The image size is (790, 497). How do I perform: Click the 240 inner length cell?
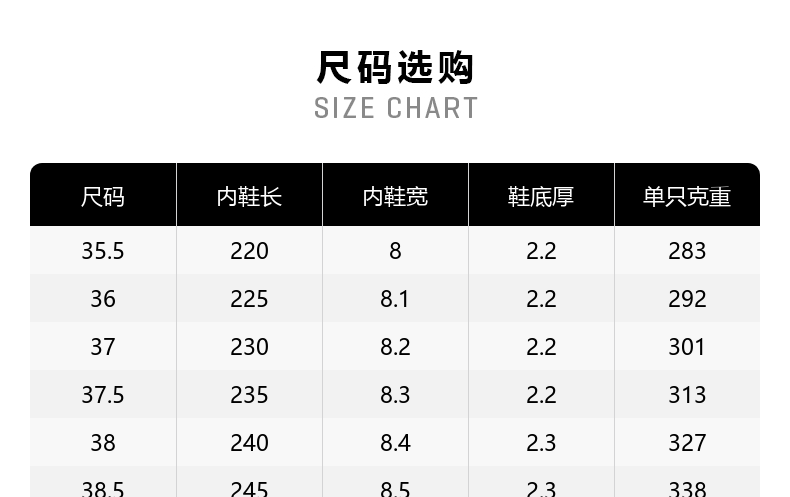(249, 443)
